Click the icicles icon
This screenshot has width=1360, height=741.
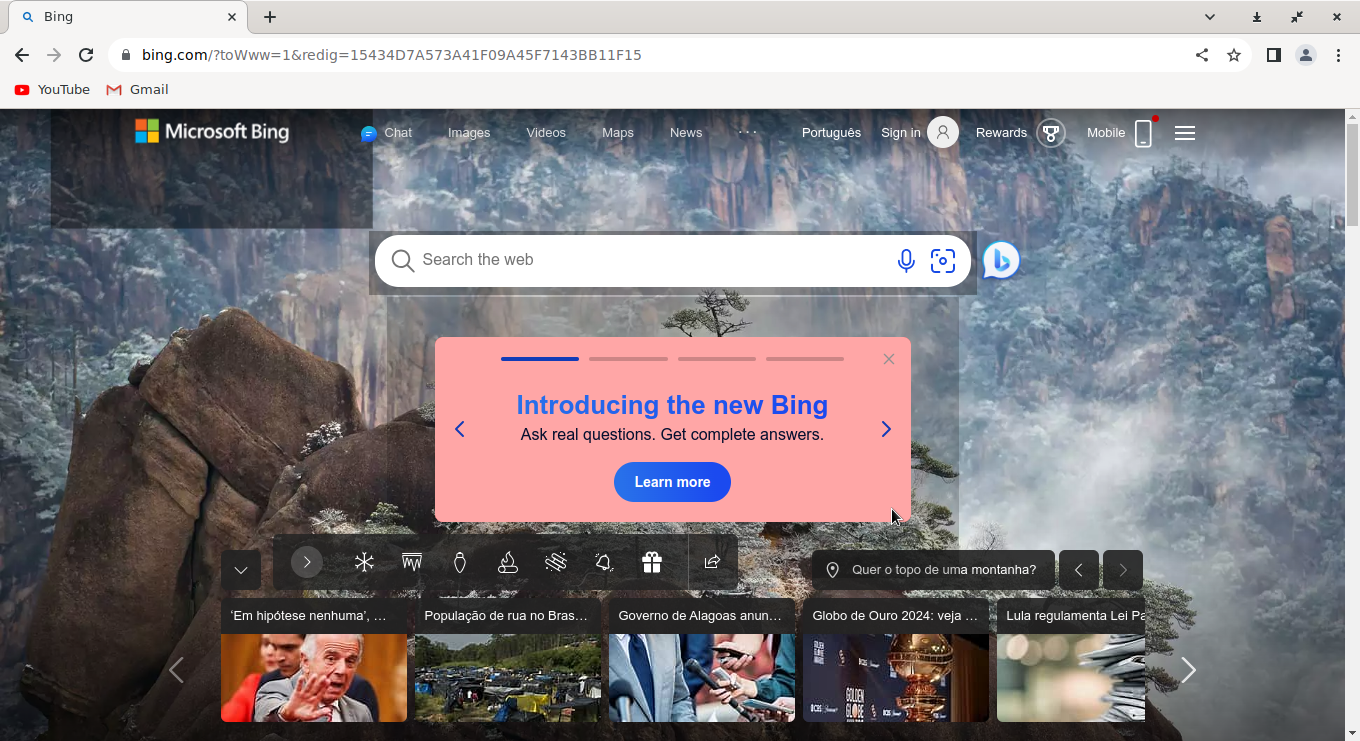pos(412,562)
